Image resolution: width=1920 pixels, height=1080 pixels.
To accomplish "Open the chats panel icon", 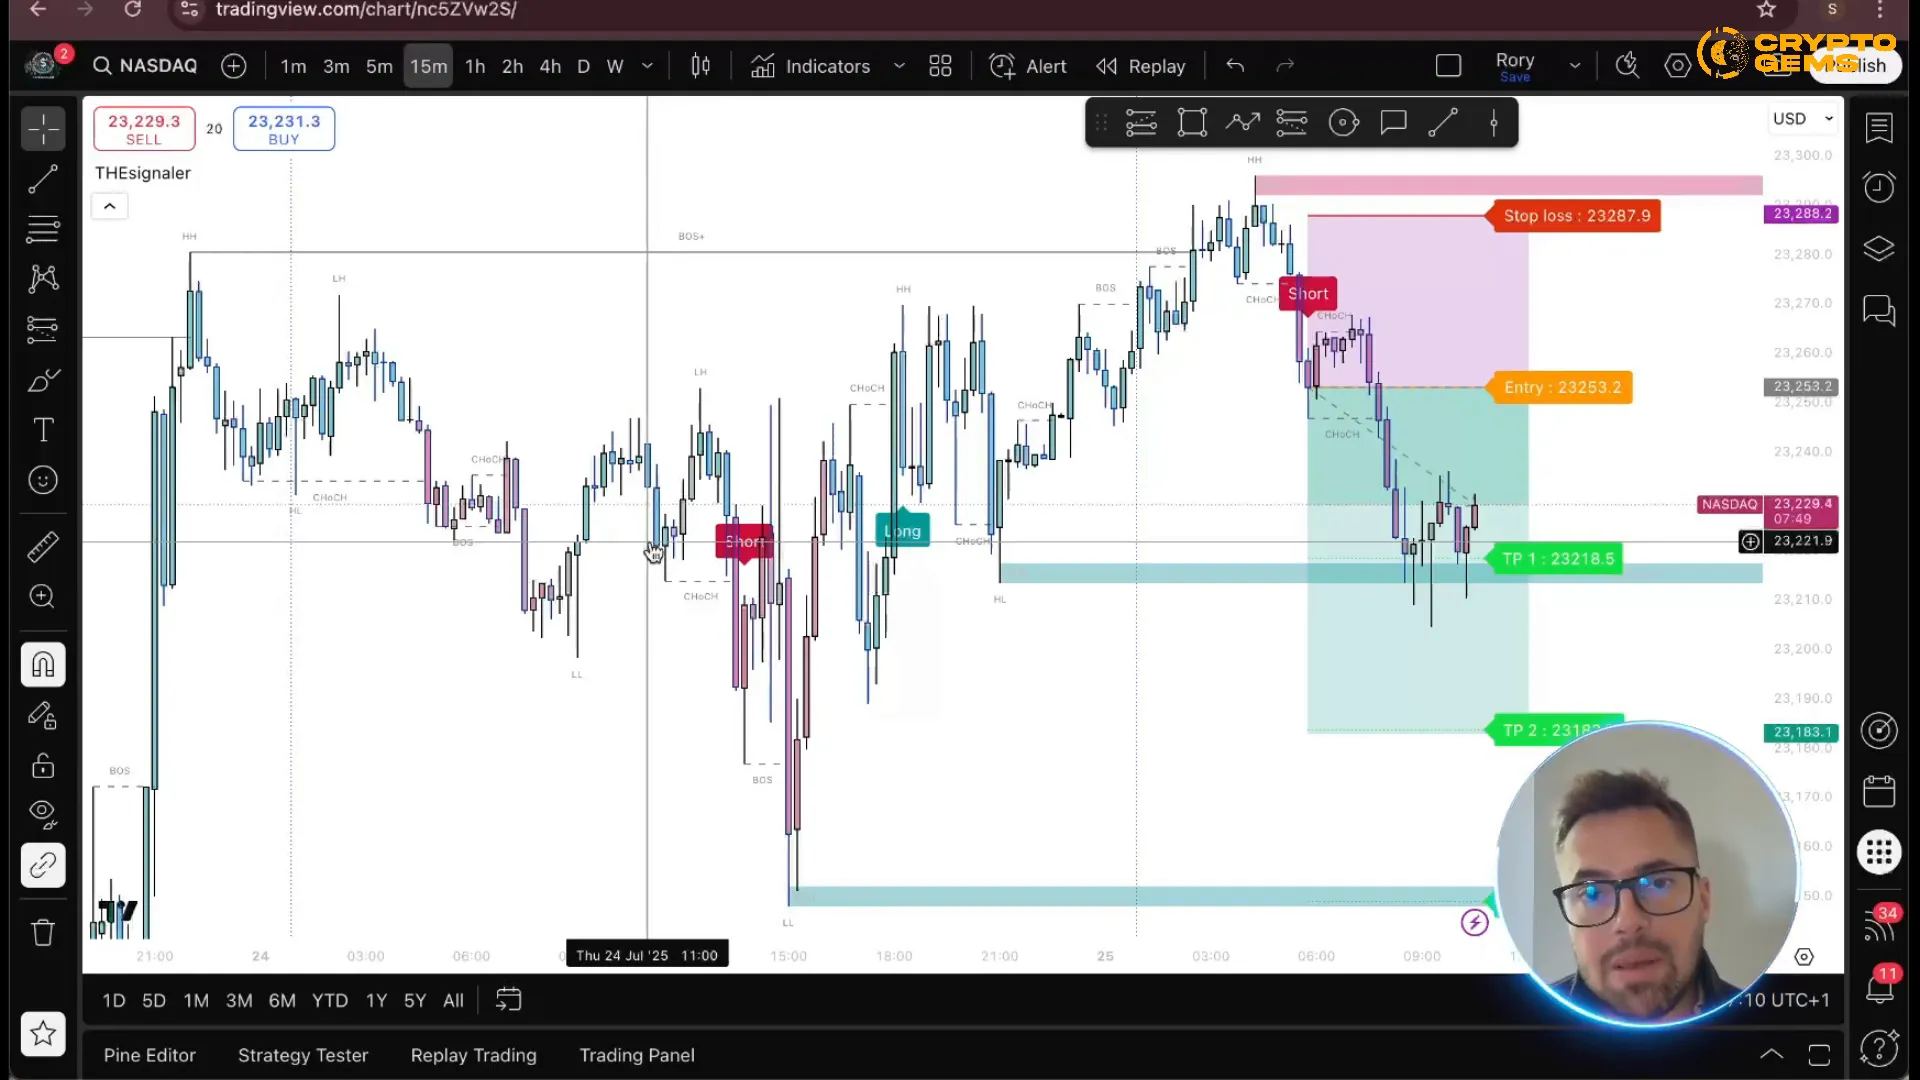I will (x=1879, y=311).
